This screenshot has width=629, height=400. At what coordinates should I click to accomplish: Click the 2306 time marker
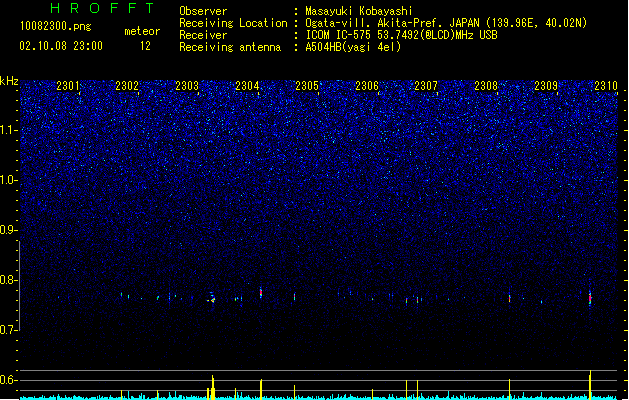tap(367, 86)
